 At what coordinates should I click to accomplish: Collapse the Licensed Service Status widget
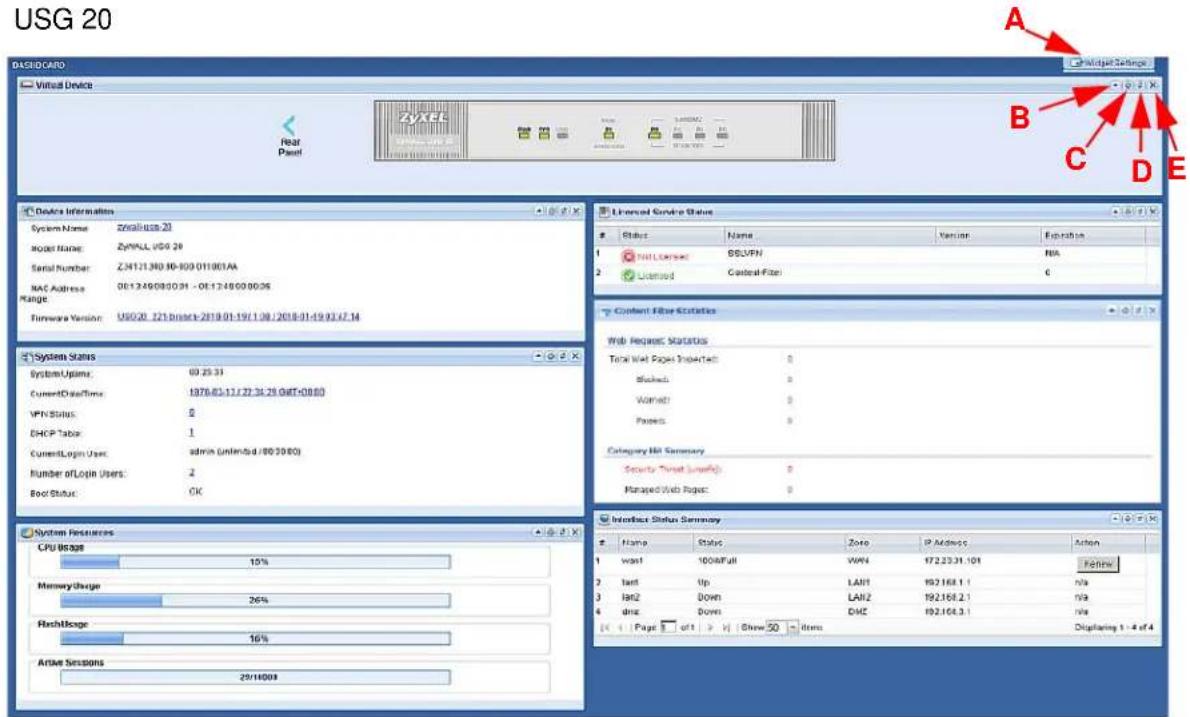1116,212
